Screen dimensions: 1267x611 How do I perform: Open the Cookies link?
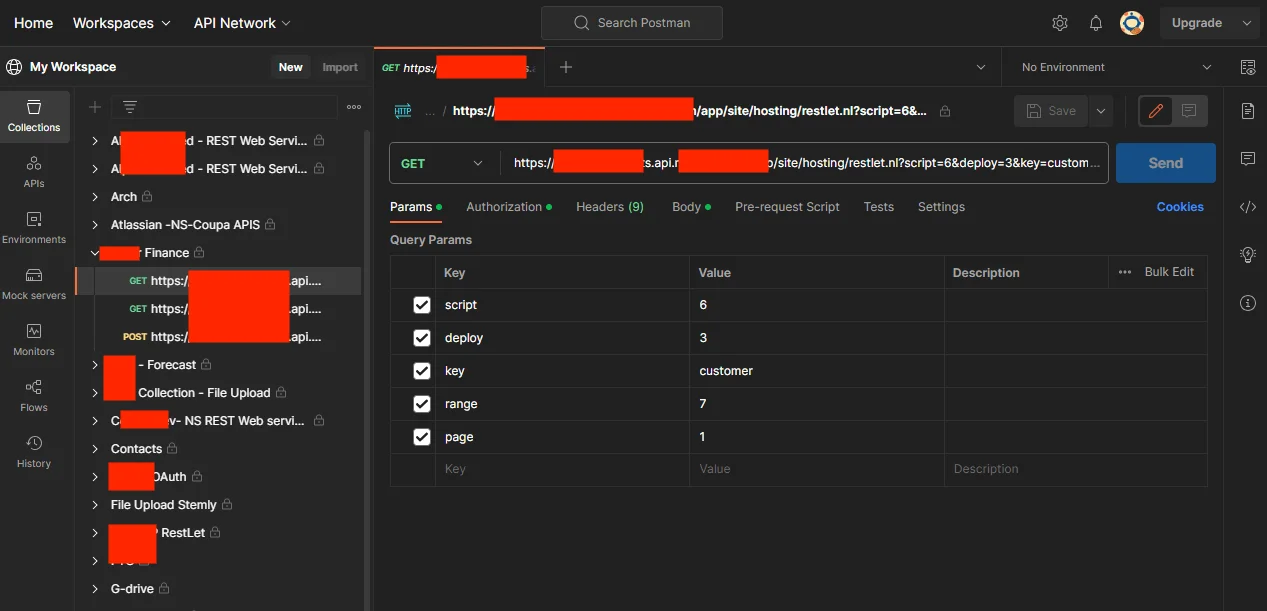tap(1180, 207)
